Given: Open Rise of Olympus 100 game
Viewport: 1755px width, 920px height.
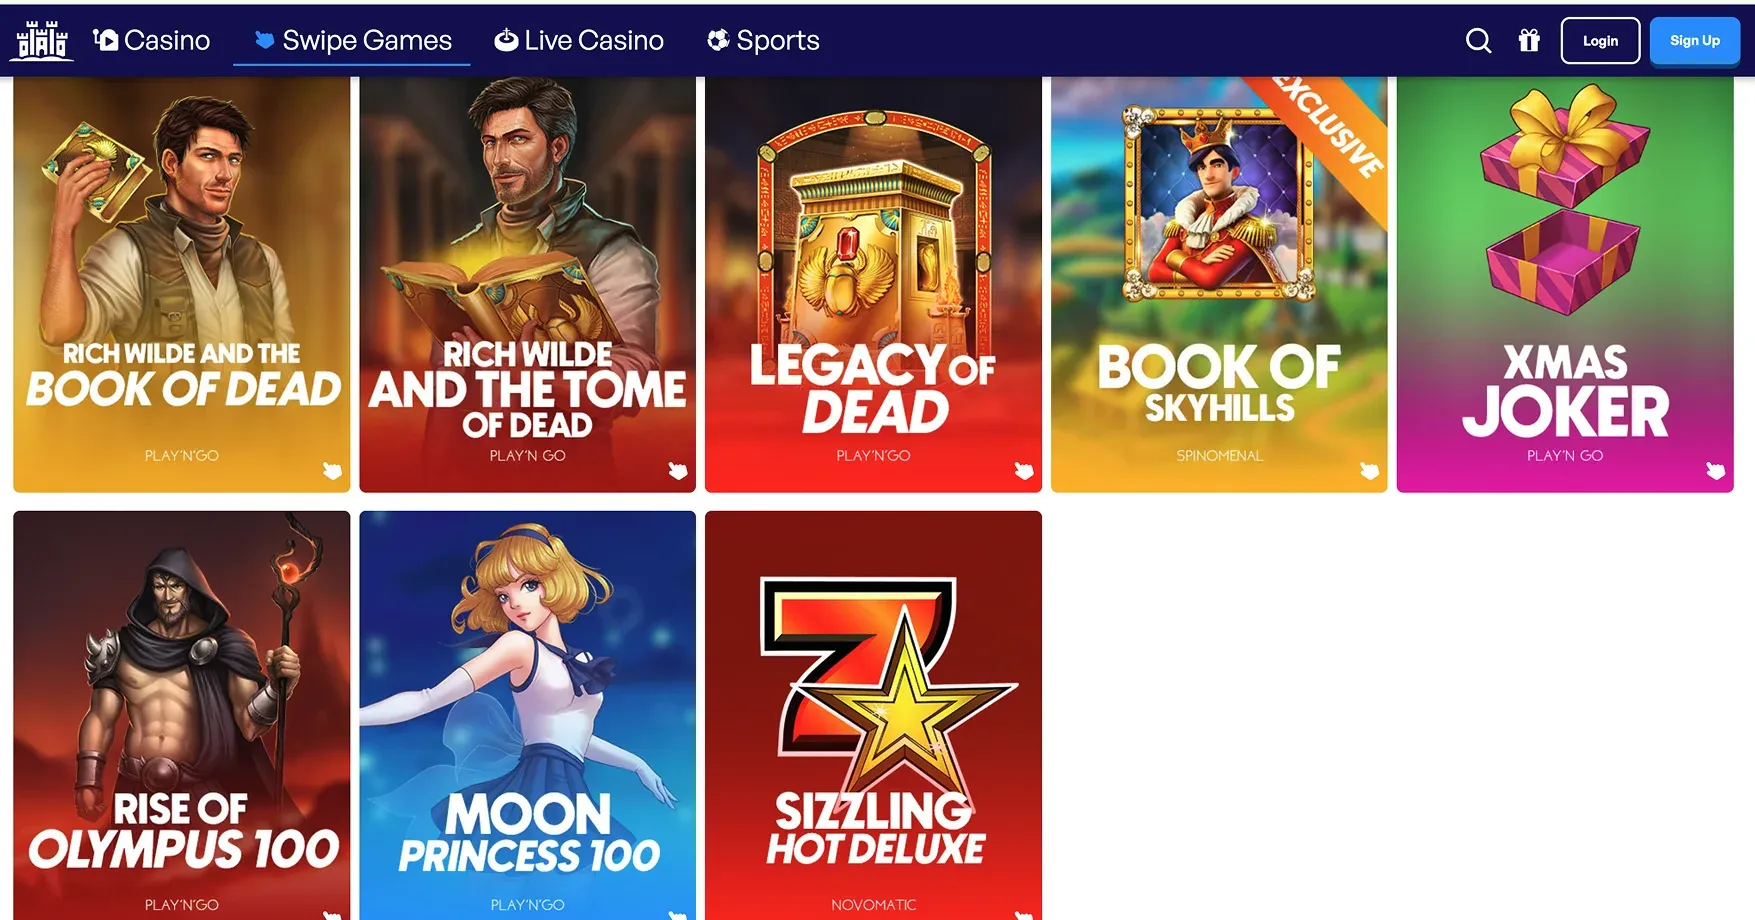Looking at the screenshot, I should pos(182,715).
